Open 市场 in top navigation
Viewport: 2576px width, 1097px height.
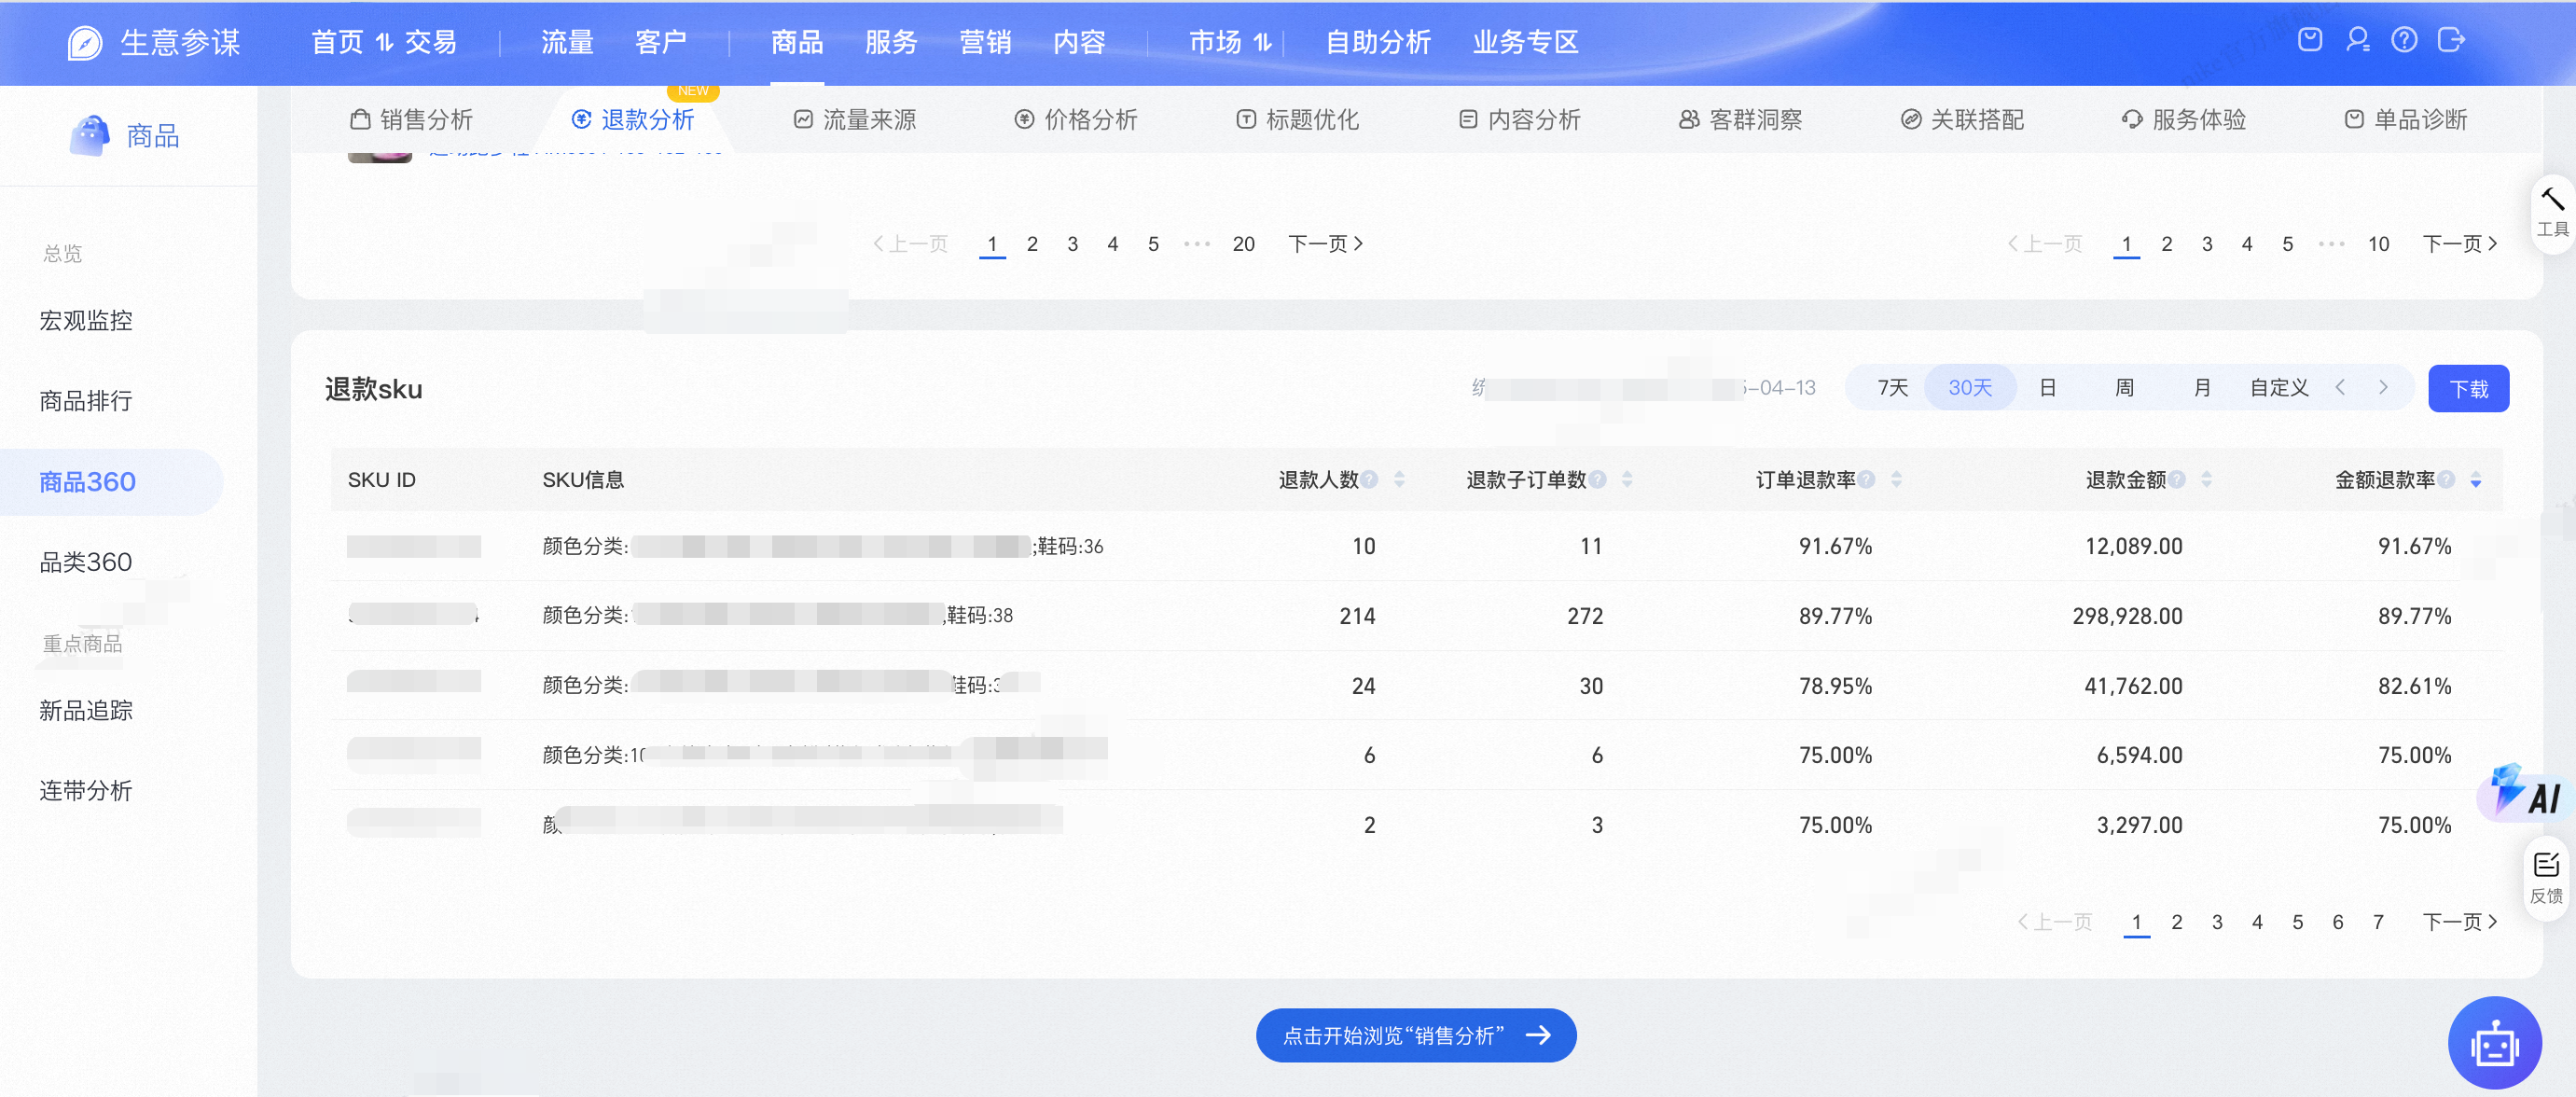(1215, 42)
